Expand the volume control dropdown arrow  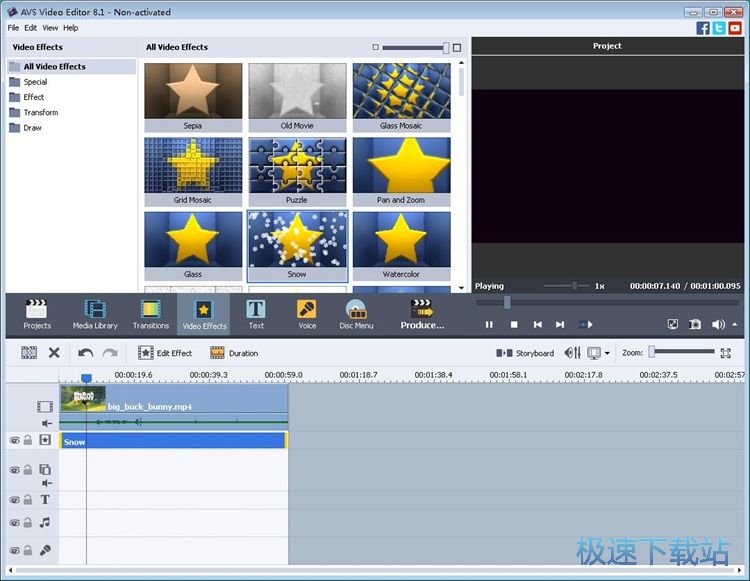tap(735, 325)
